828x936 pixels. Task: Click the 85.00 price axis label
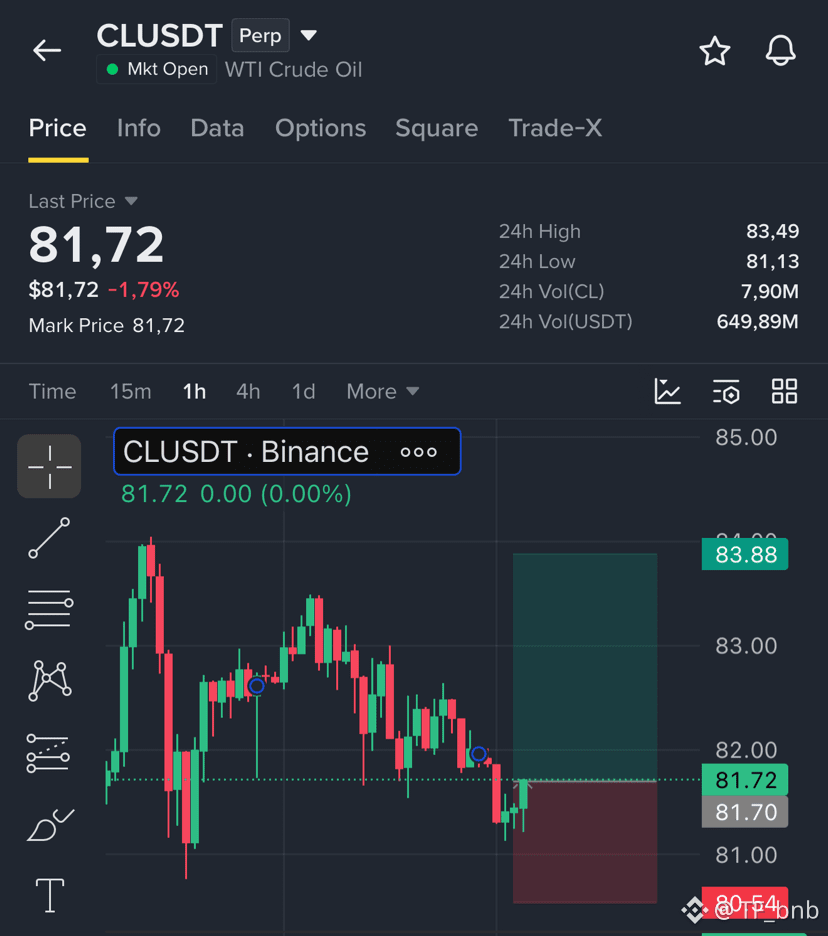click(x=746, y=438)
